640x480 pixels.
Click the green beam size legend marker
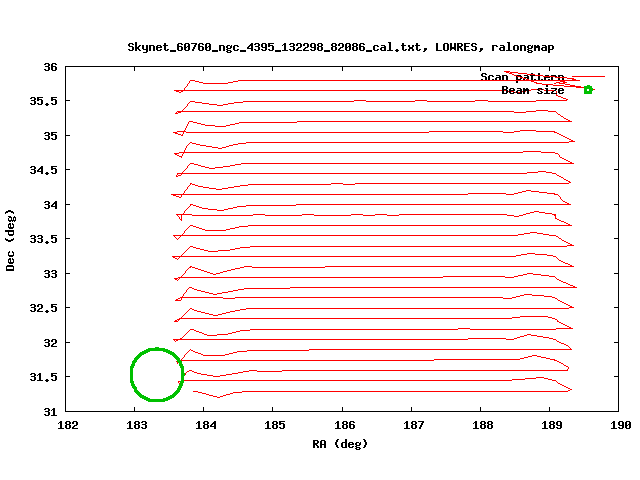coord(588,90)
